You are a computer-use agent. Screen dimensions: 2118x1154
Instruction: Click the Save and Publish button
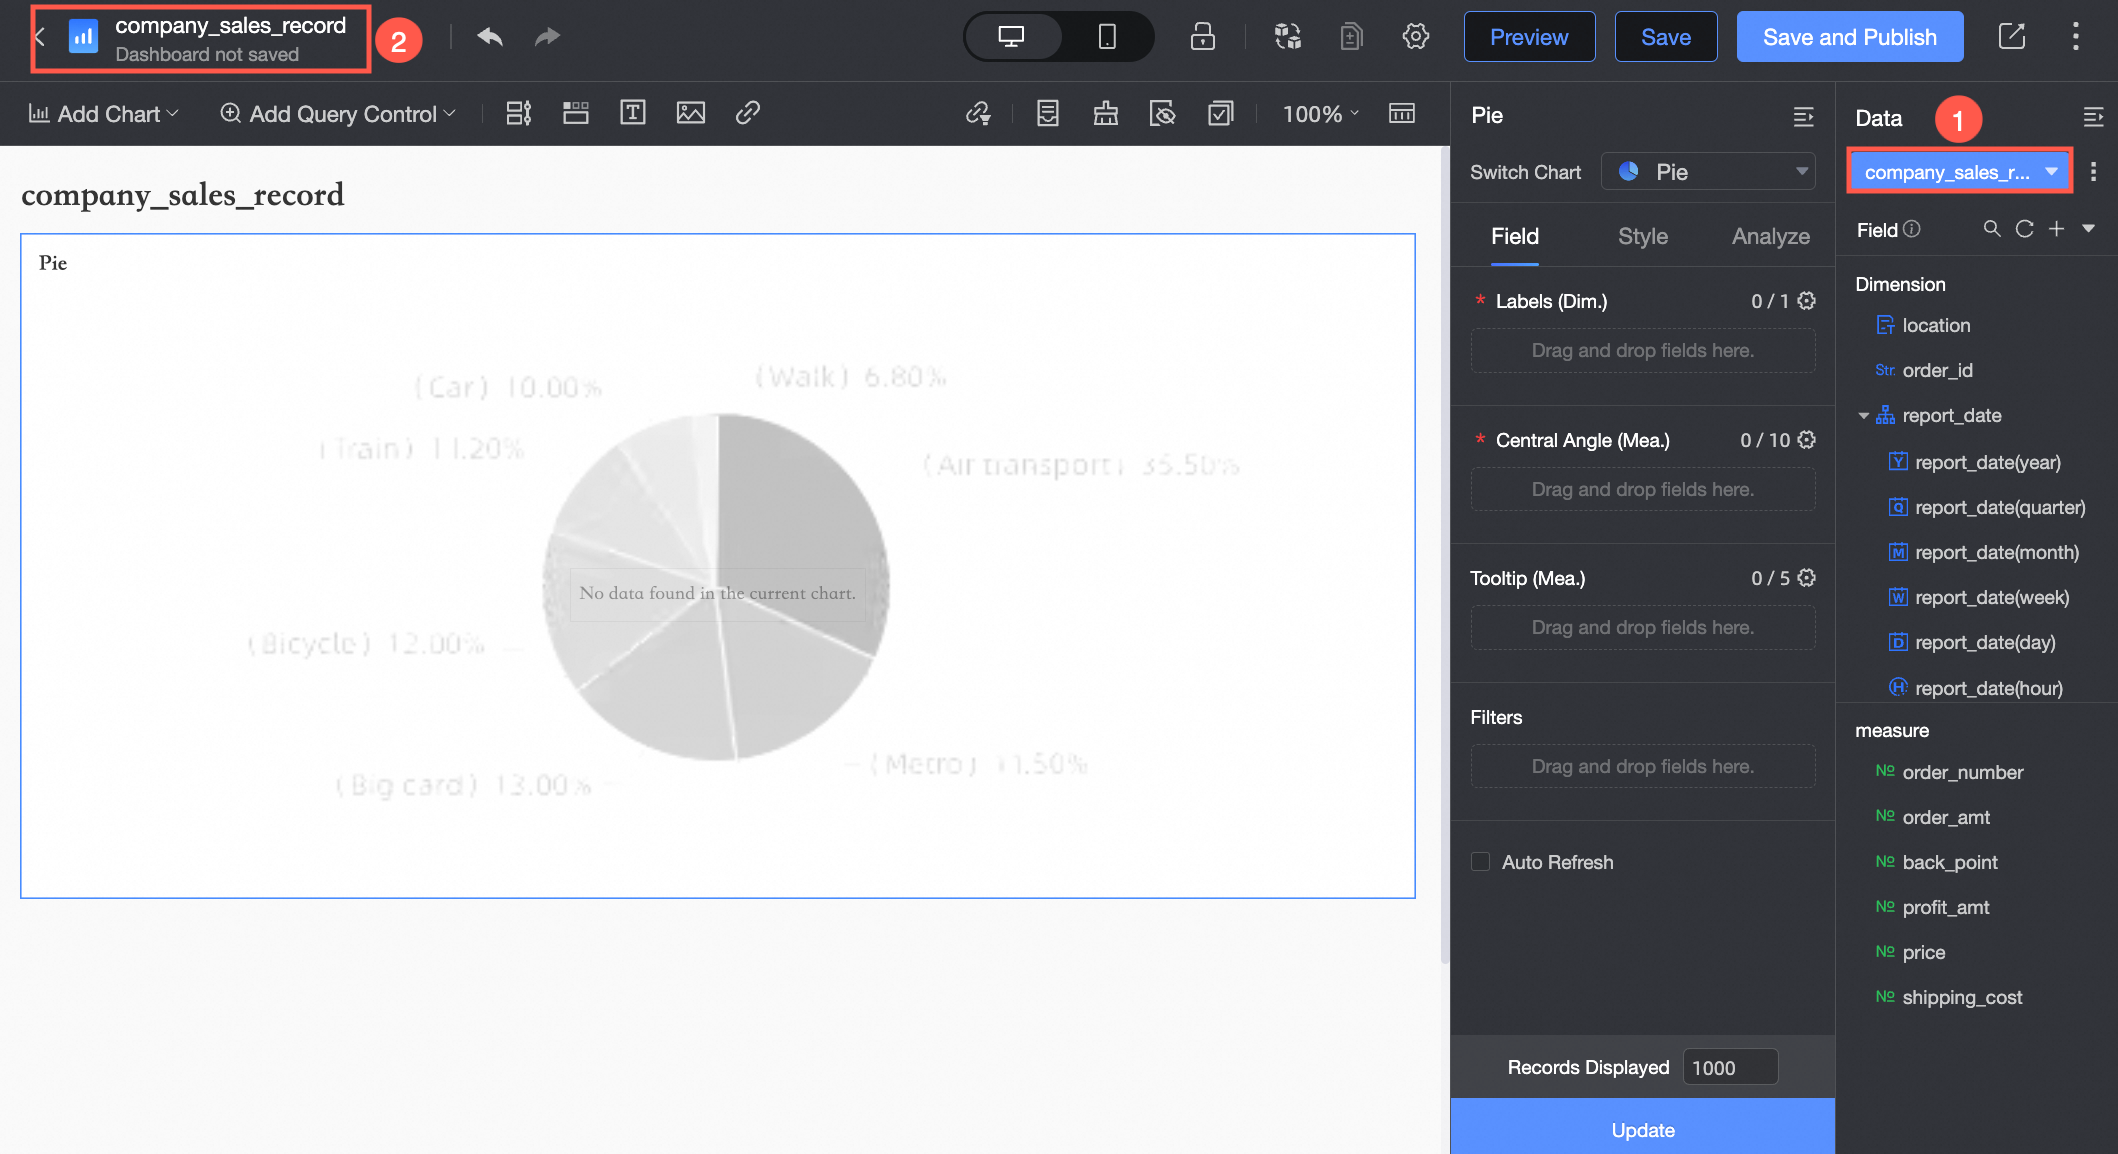tap(1849, 37)
